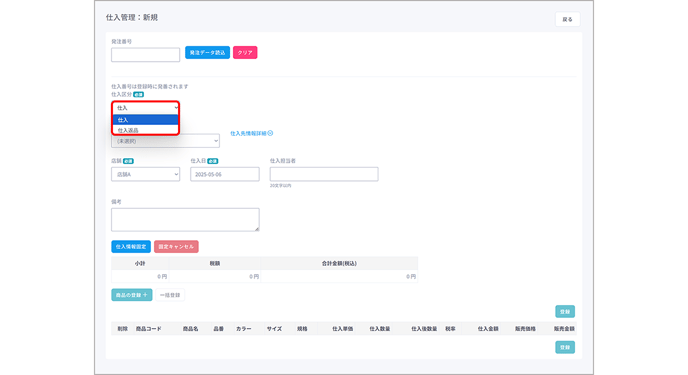Click the 小計 header cell
The height and width of the screenshot is (375, 688).
pos(140,264)
